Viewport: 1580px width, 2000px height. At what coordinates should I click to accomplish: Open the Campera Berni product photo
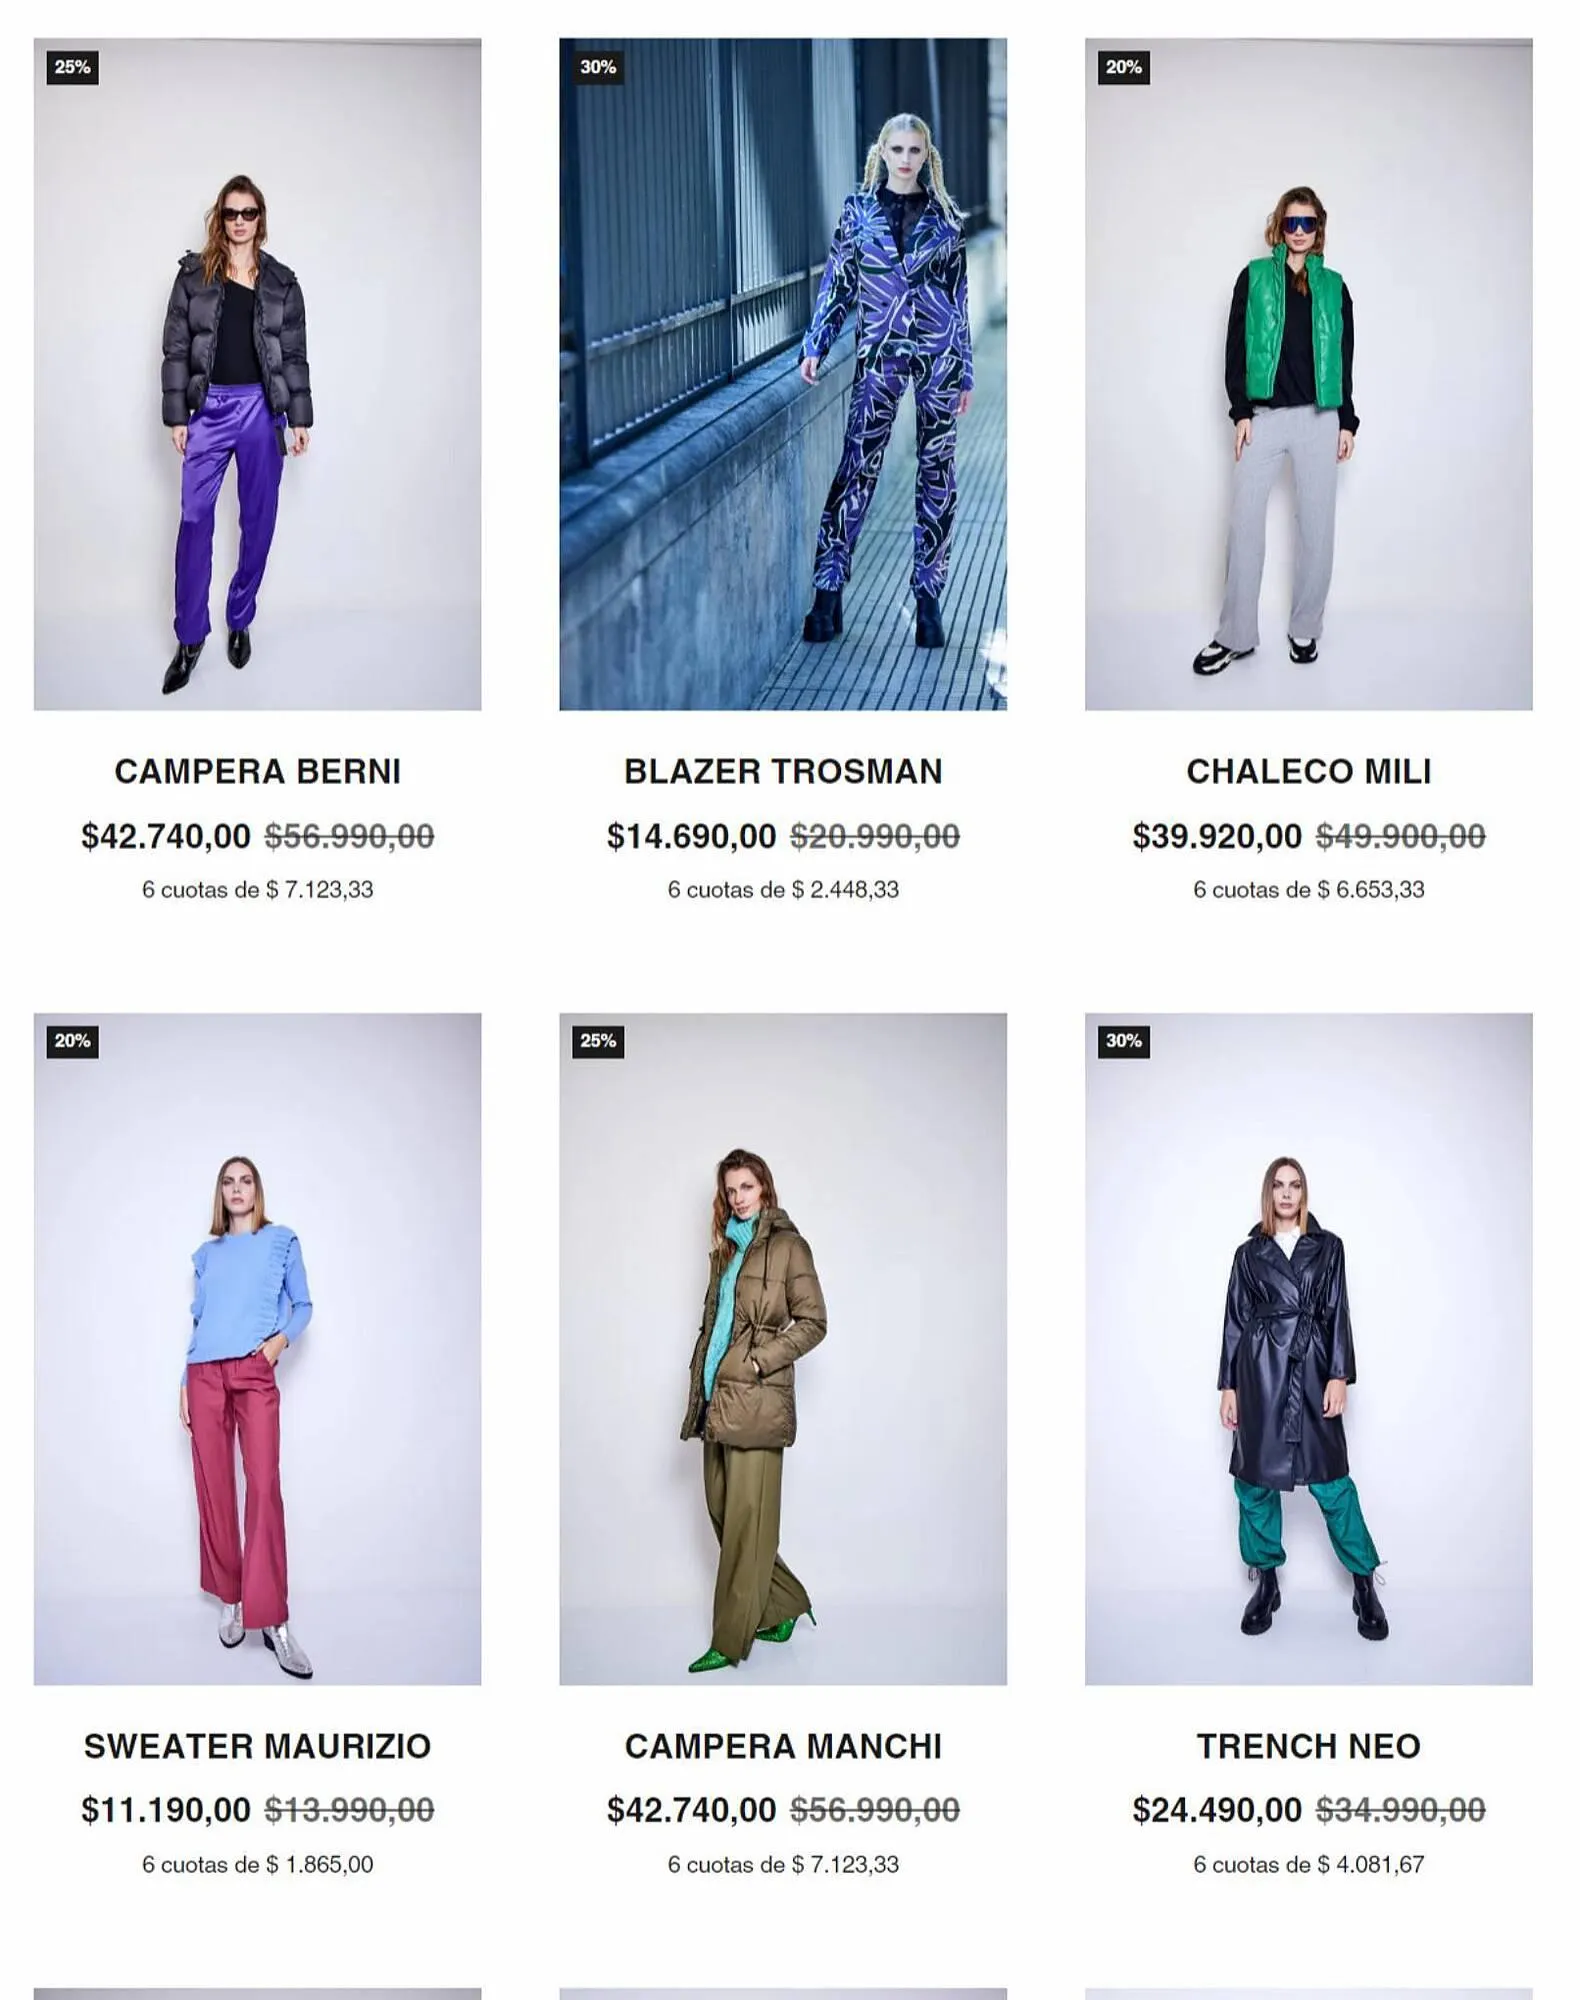[x=257, y=374]
